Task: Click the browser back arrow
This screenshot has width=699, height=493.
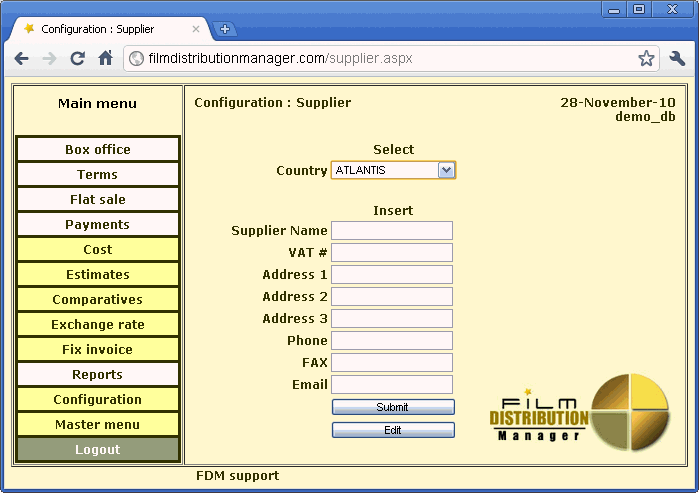Action: [x=21, y=59]
